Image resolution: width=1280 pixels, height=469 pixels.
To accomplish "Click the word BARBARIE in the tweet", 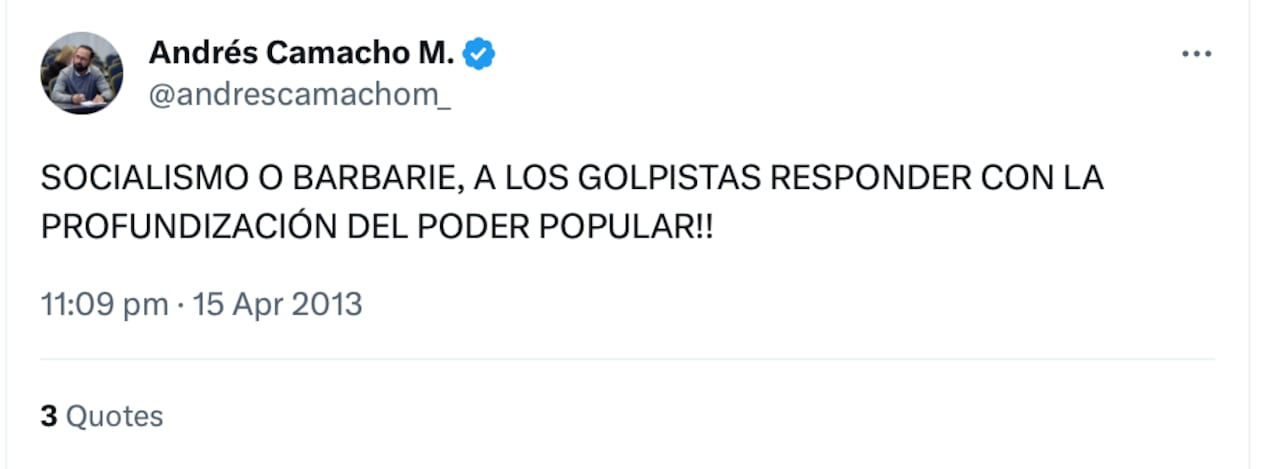I will (376, 178).
